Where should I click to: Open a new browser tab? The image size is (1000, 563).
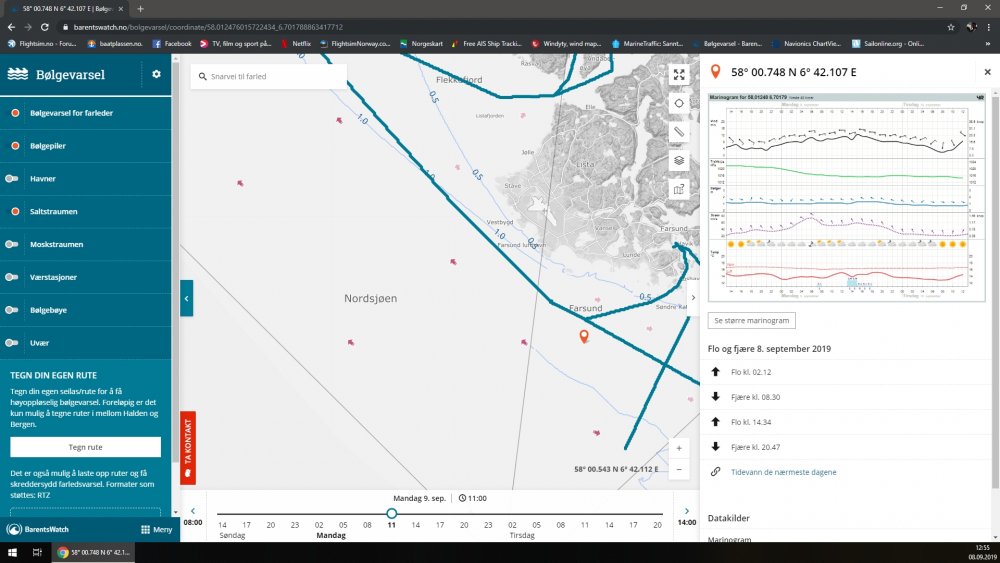click(x=140, y=8)
